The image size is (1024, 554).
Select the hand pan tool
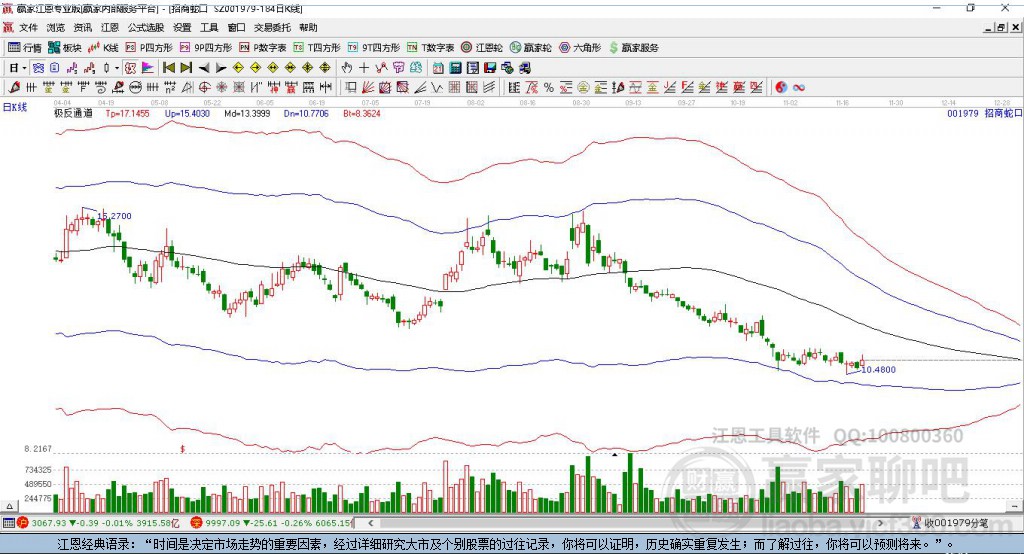[x=347, y=68]
